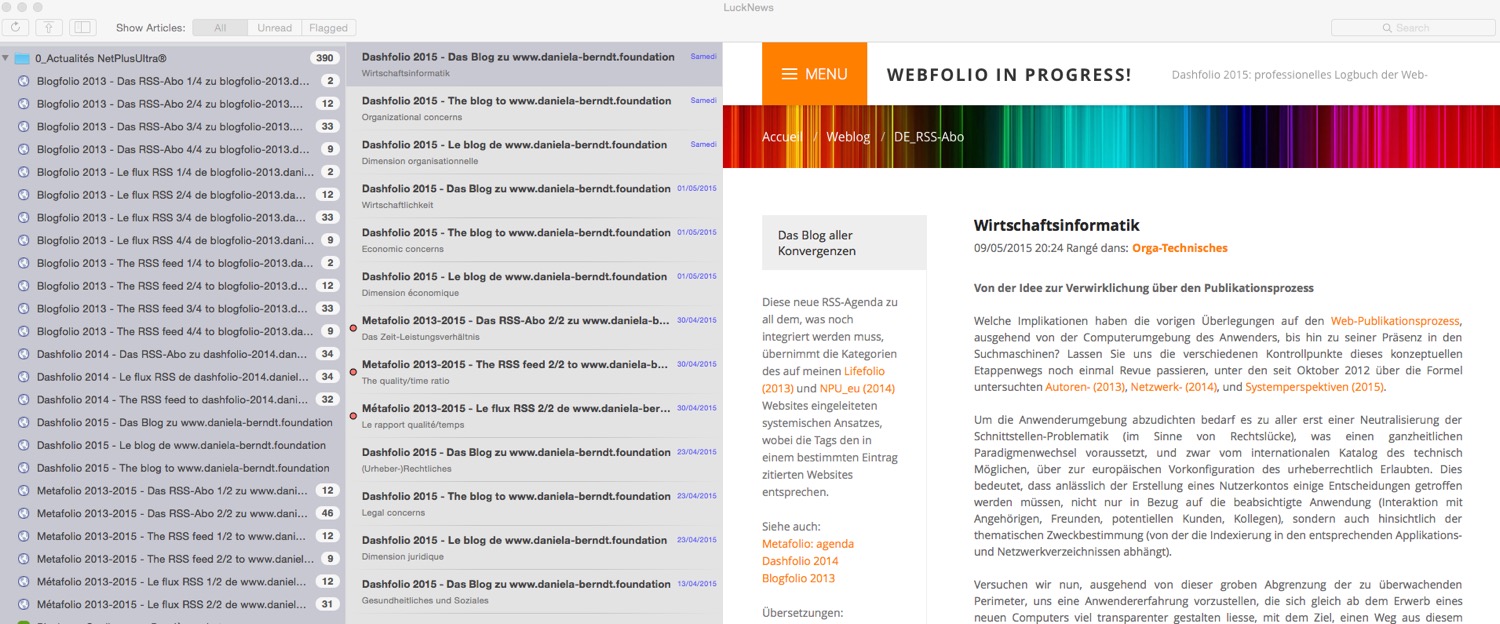The height and width of the screenshot is (624, 1500).
Task: Switch Show Articles filter to Unread
Action: [x=274, y=27]
